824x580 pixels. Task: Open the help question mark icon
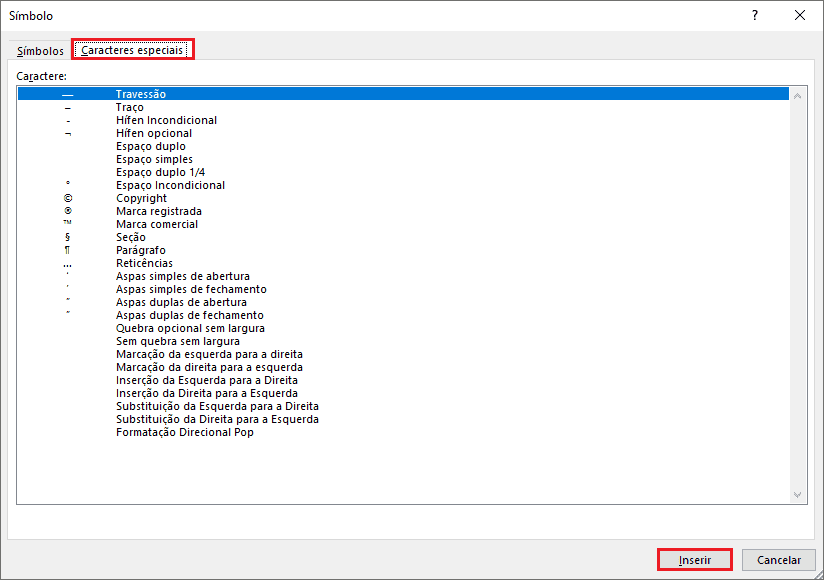pos(755,15)
